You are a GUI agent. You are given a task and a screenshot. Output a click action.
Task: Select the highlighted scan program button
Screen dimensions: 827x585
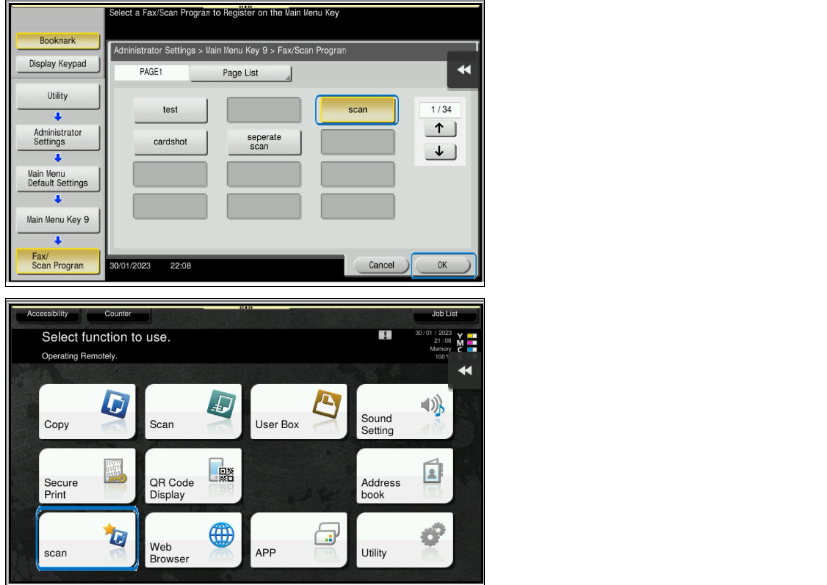pyautogui.click(x=357, y=110)
